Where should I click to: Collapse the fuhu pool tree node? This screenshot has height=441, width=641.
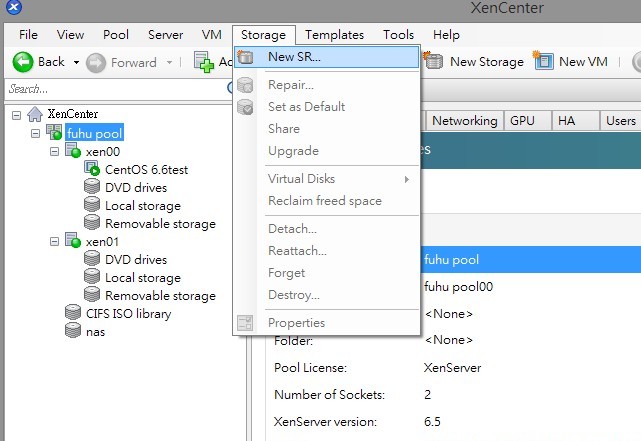click(36, 134)
